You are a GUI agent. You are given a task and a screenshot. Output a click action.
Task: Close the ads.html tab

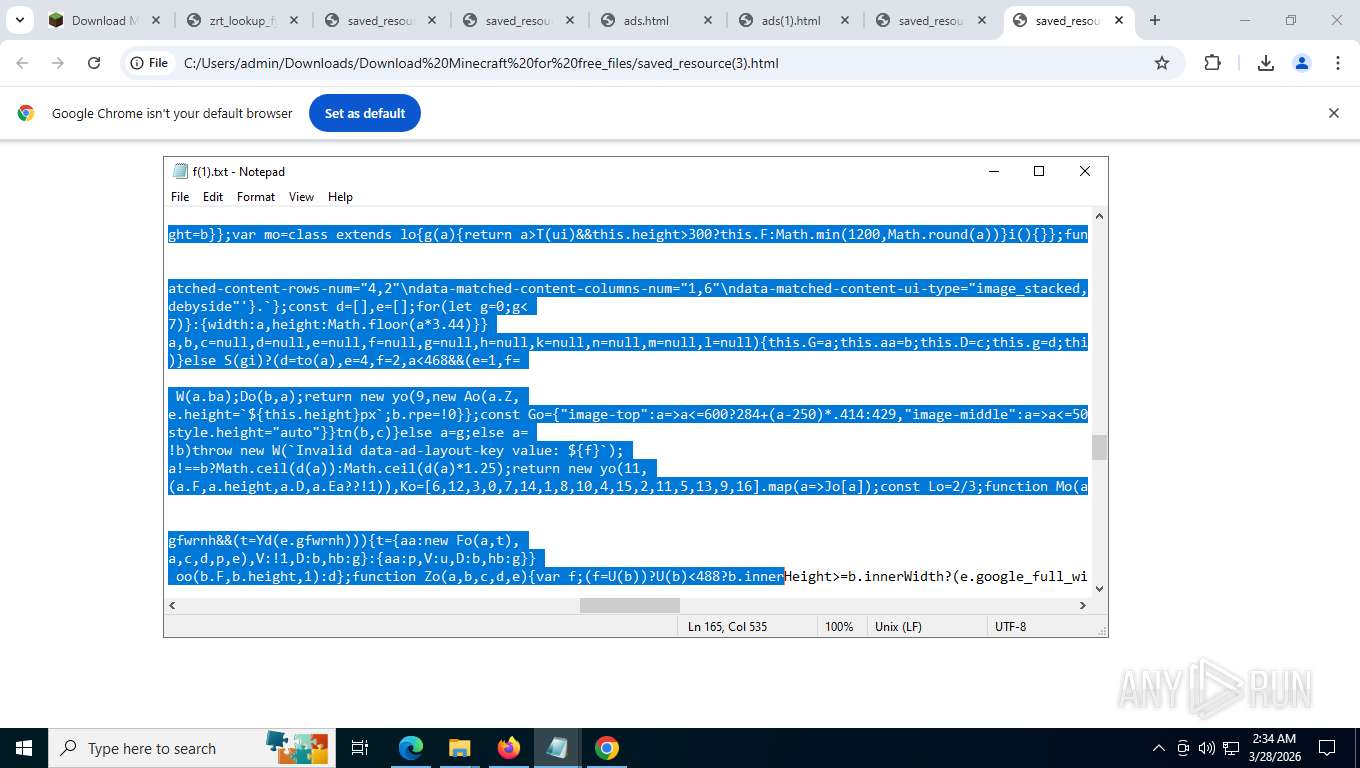click(708, 20)
